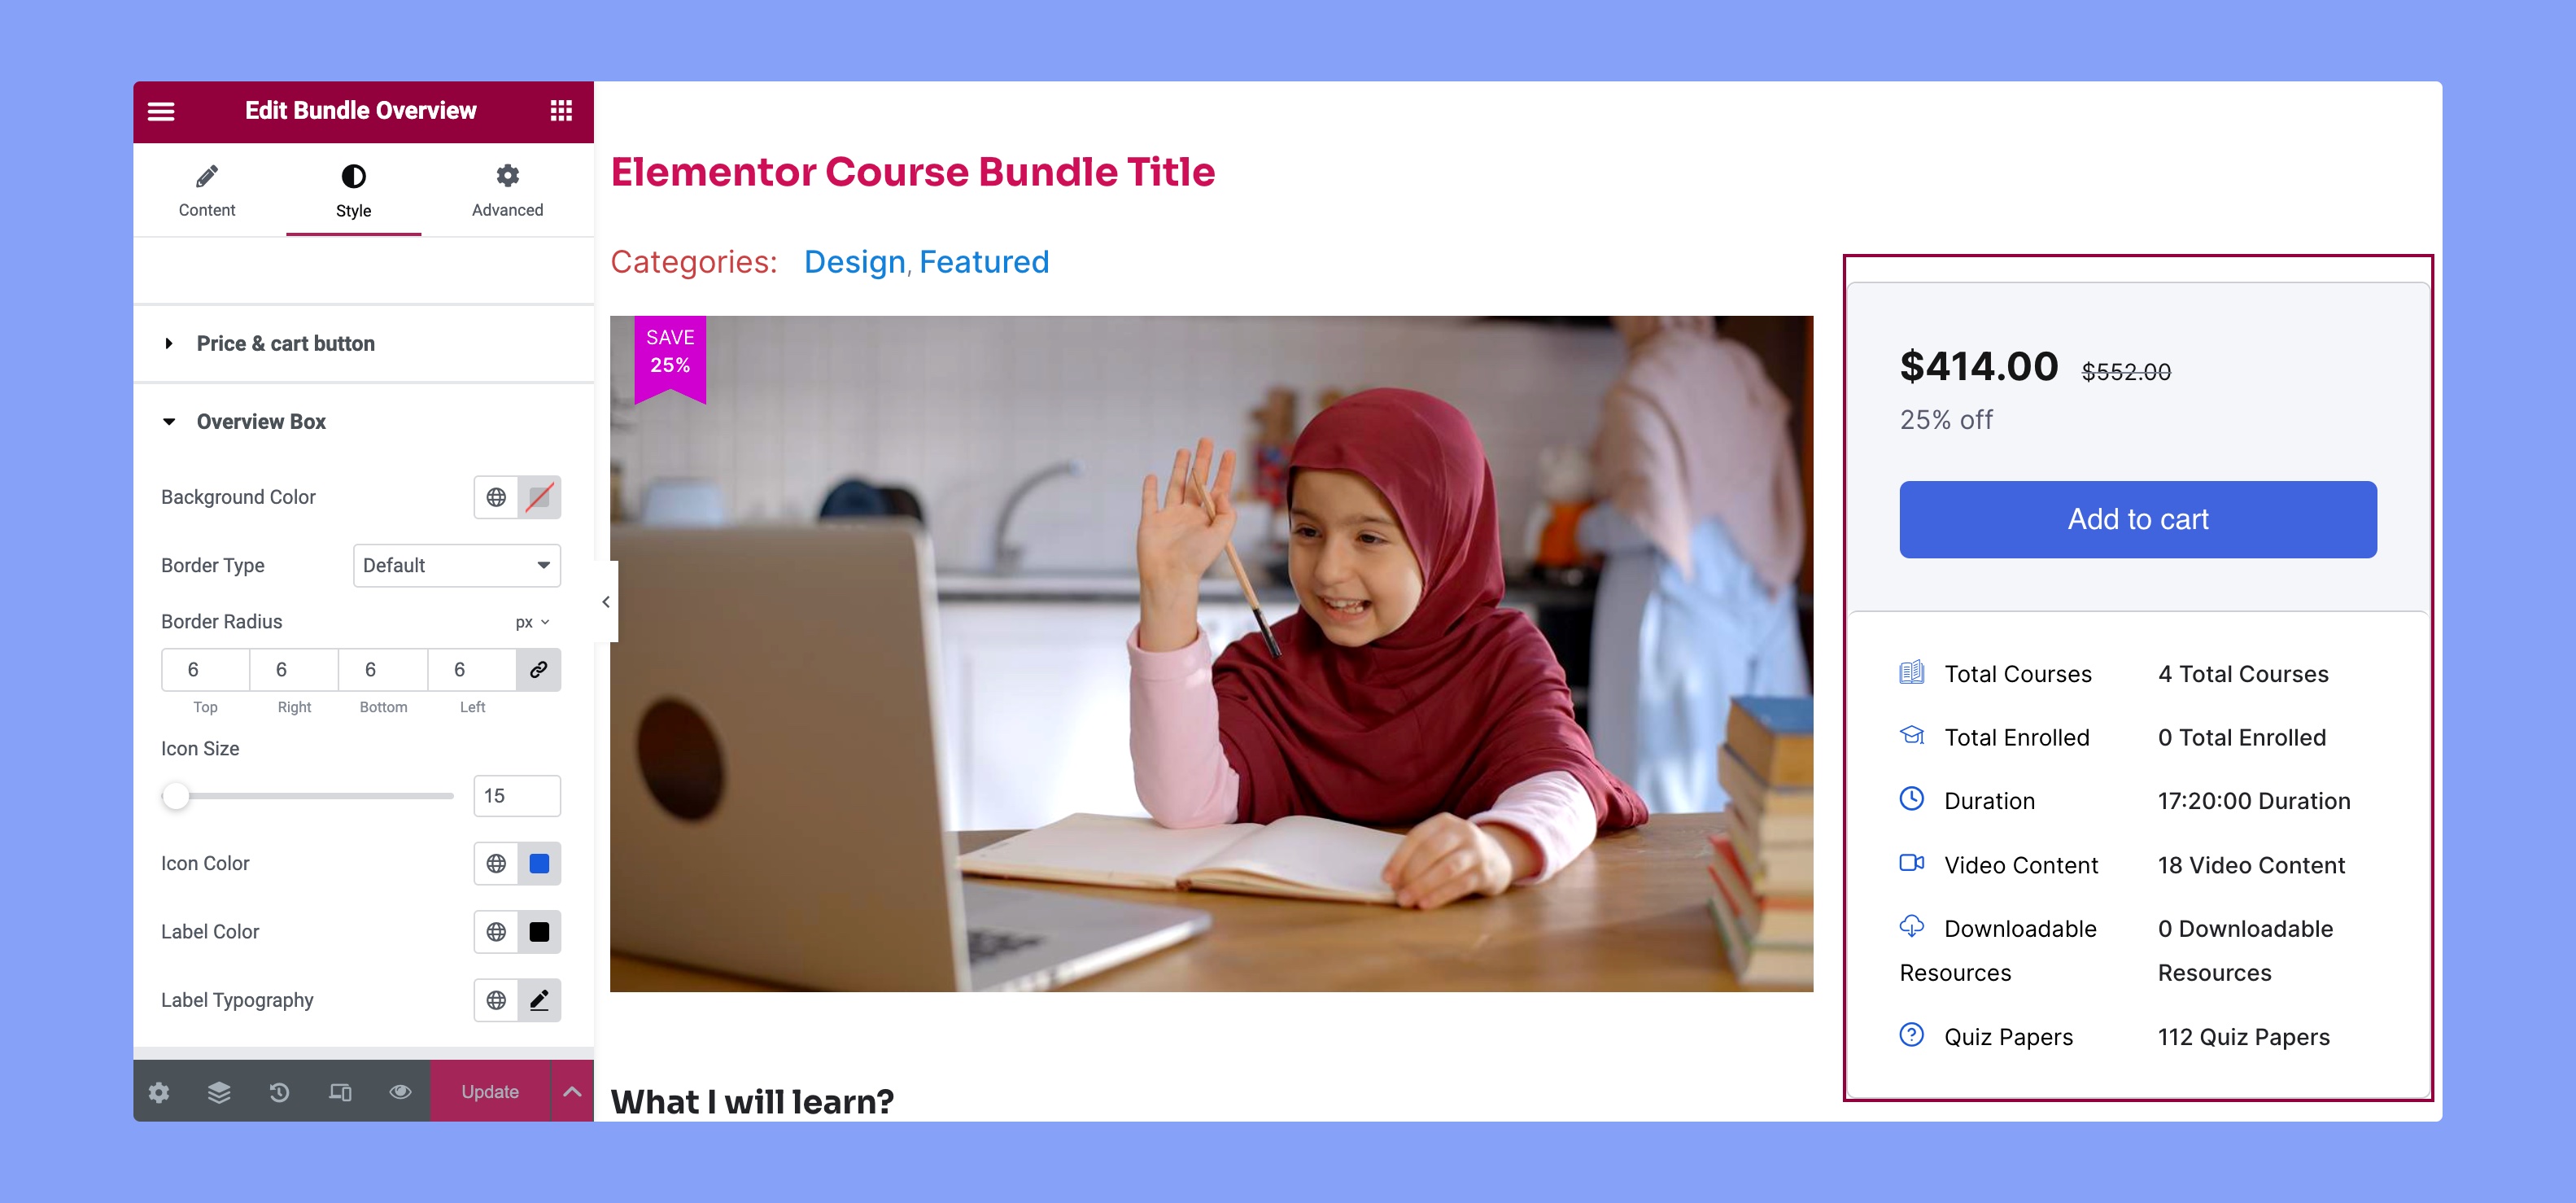Click the responsive/device preview icon

[x=340, y=1091]
